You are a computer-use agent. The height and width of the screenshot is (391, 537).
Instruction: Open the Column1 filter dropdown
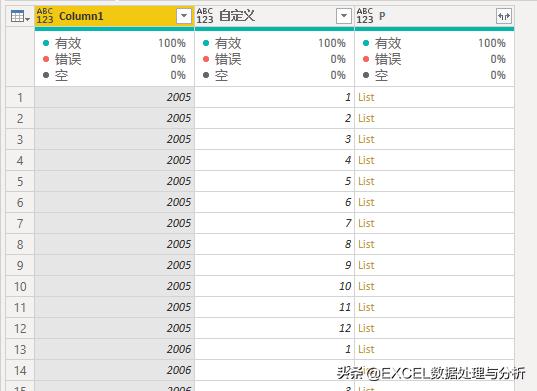[184, 16]
